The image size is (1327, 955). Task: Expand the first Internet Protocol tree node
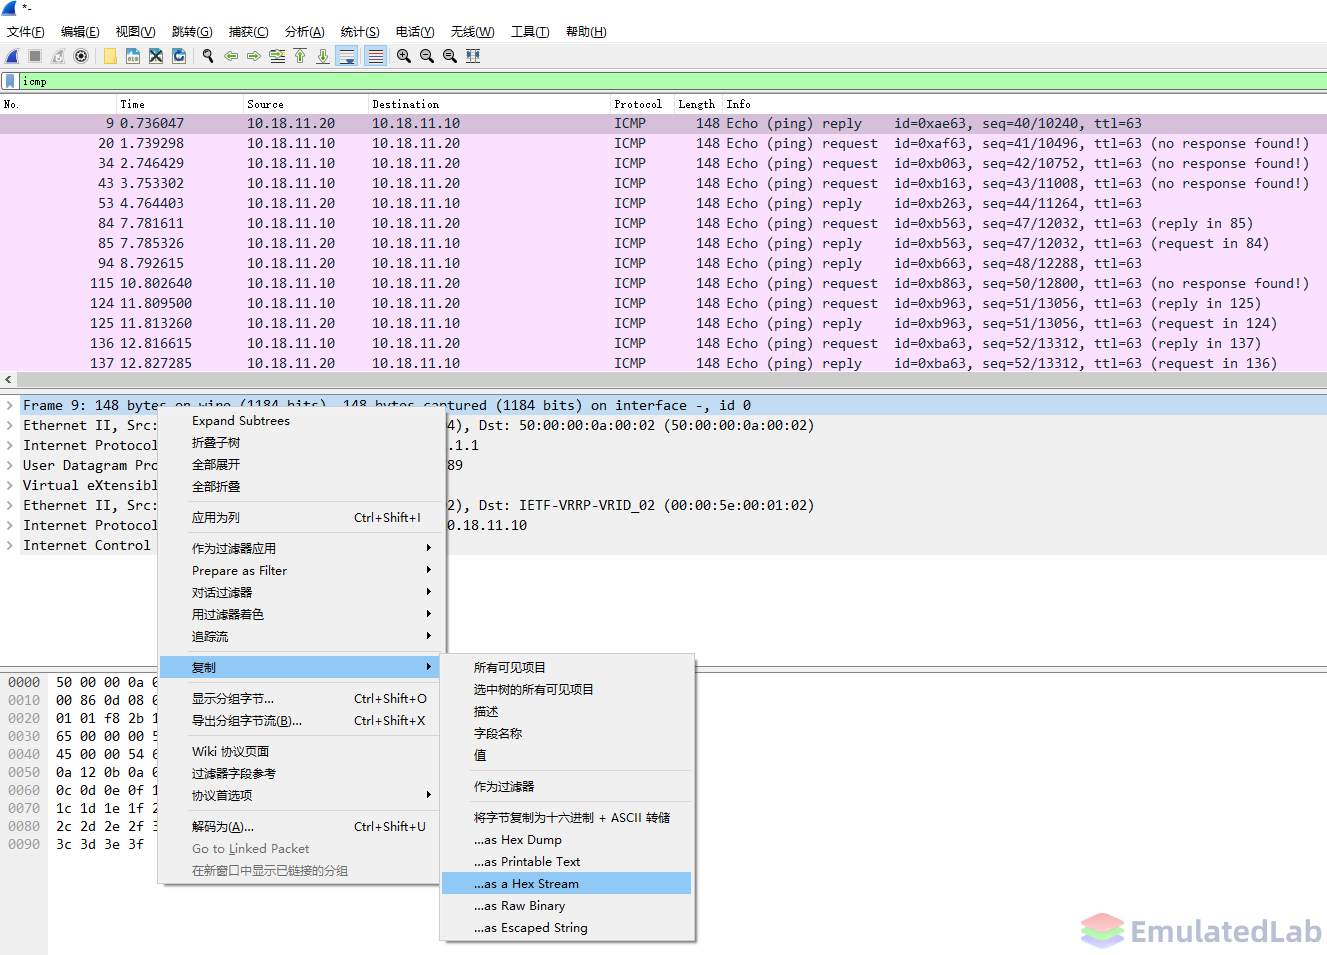pyautogui.click(x=10, y=445)
